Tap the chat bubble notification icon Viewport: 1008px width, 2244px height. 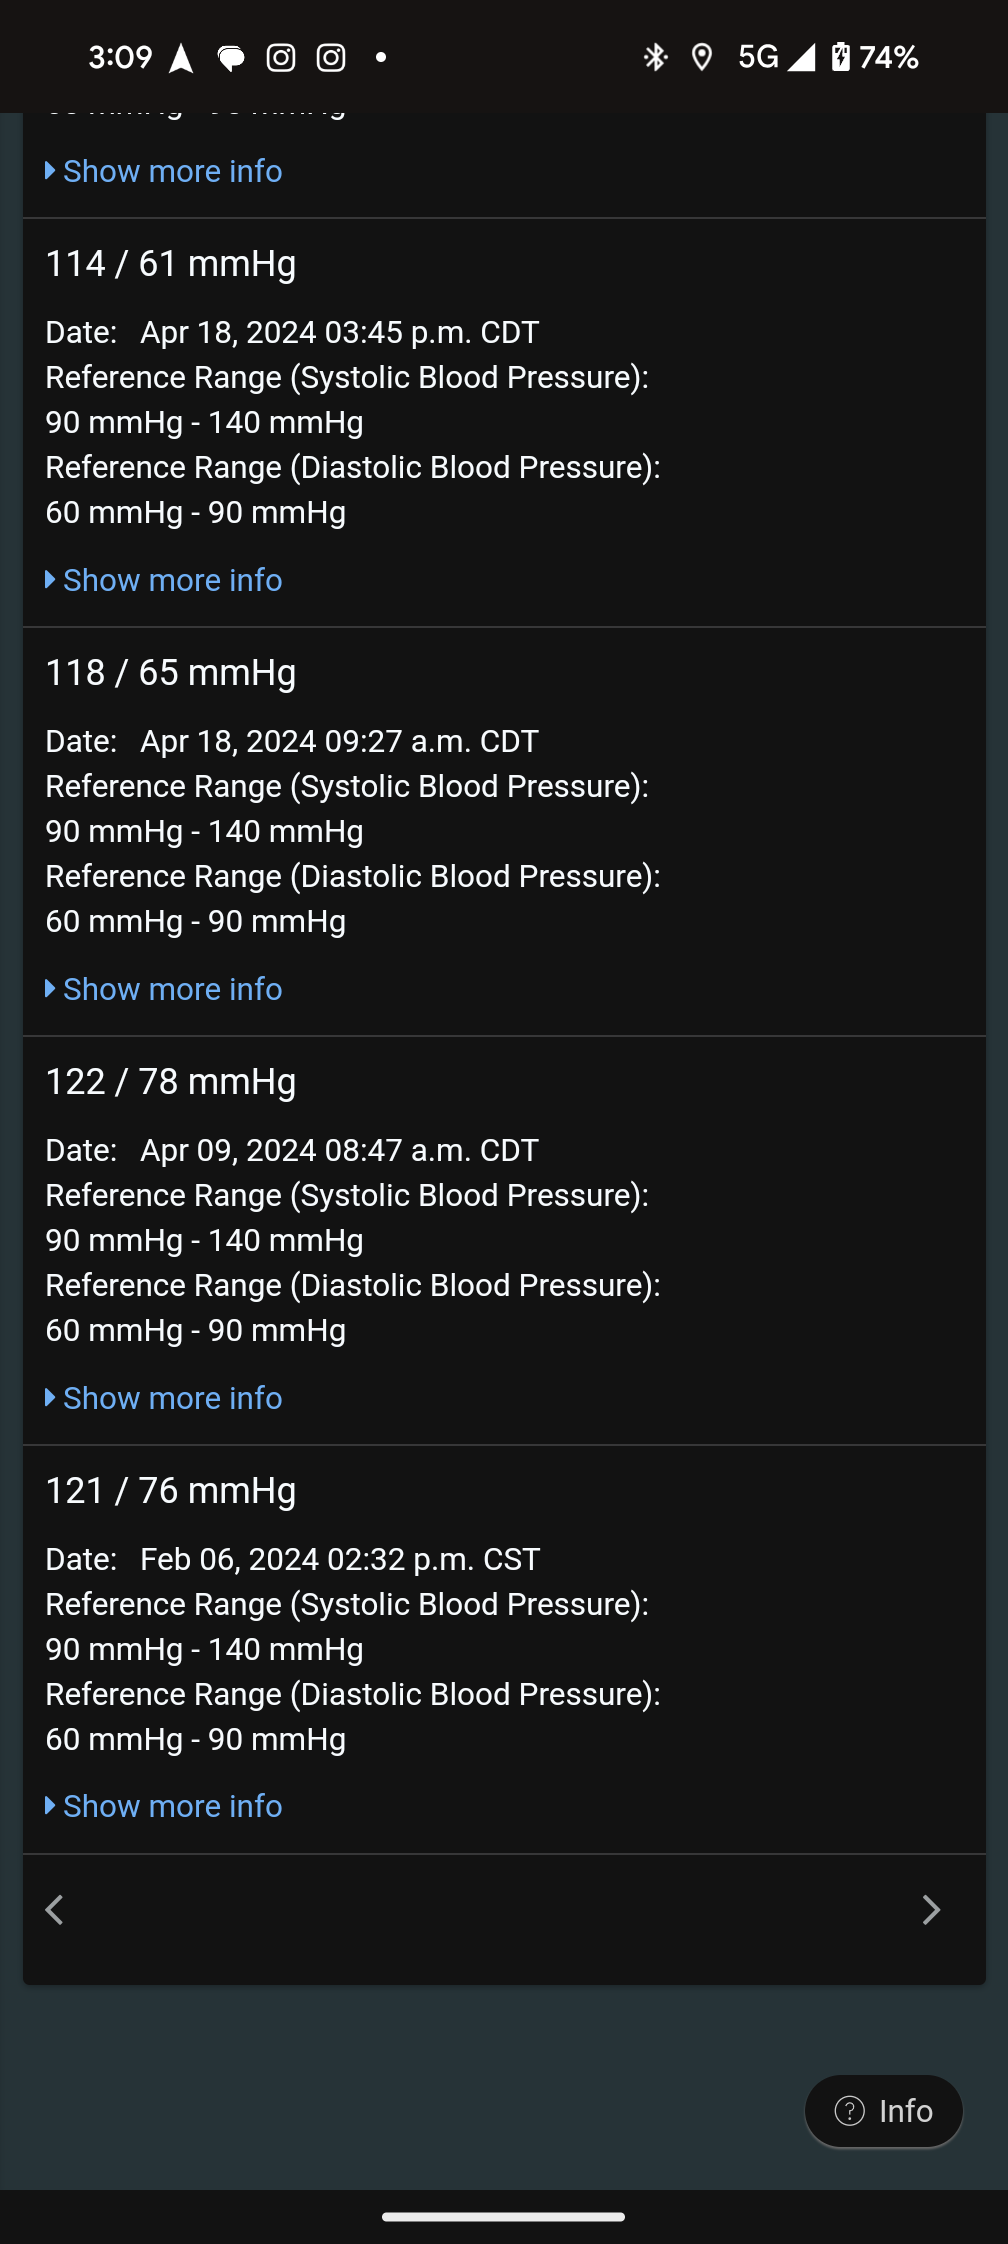(231, 59)
